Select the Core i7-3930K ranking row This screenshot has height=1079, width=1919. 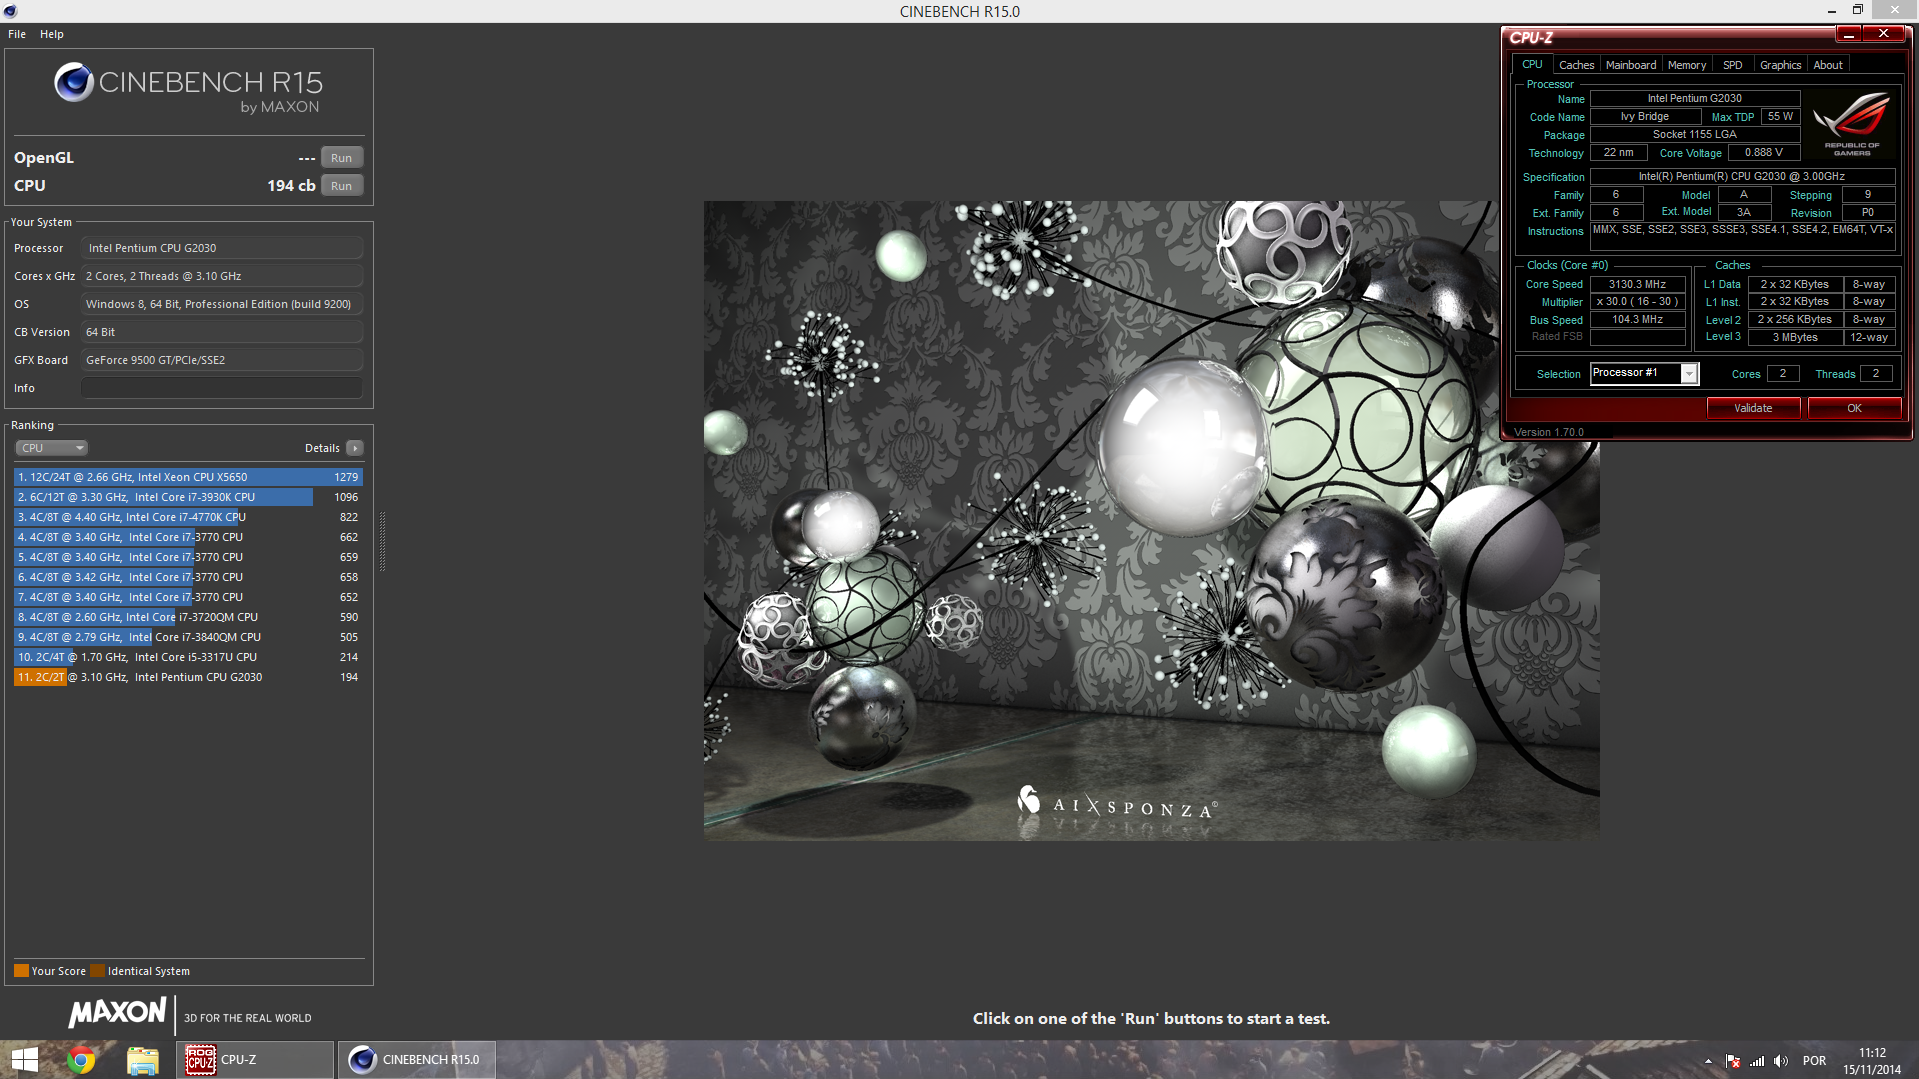pos(188,497)
